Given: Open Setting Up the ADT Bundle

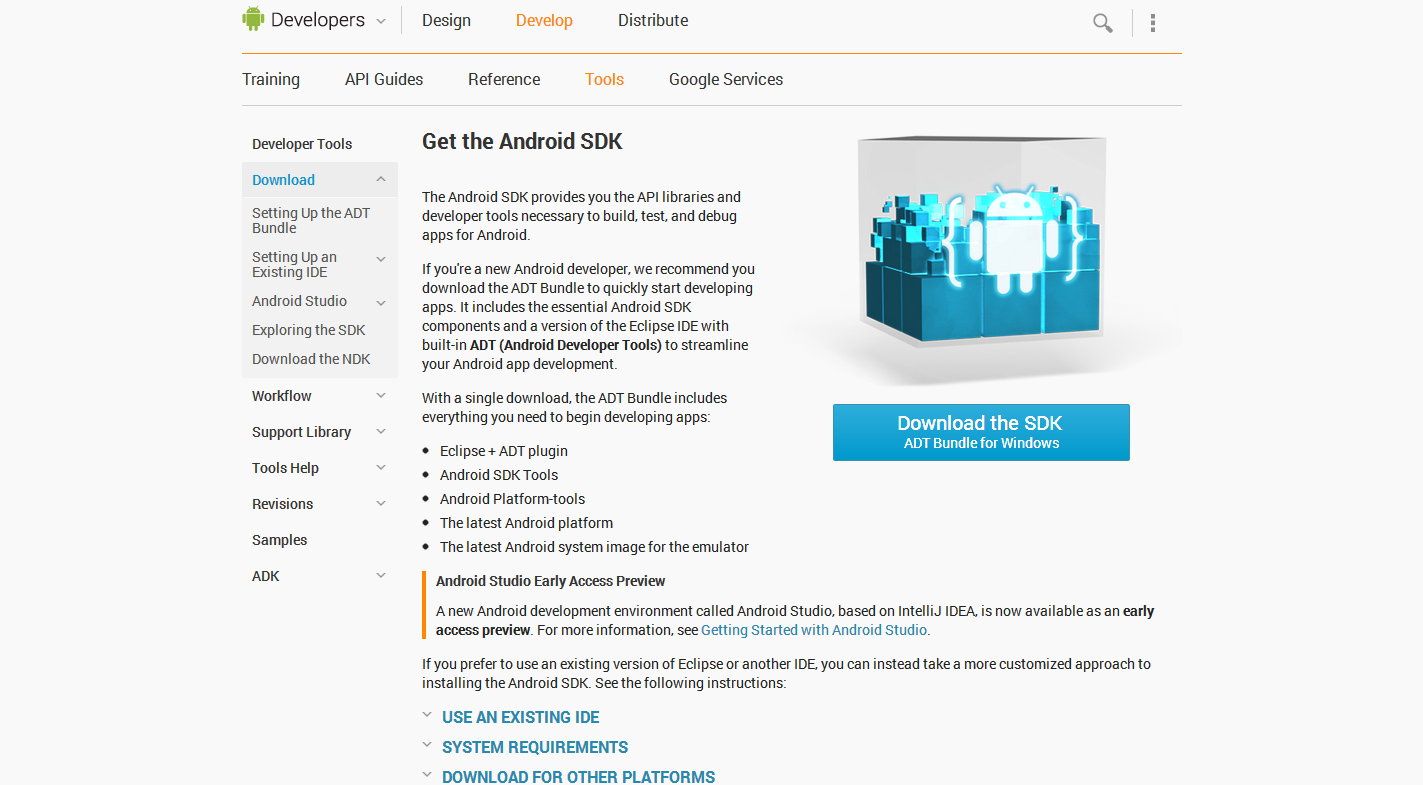Looking at the screenshot, I should [x=311, y=220].
